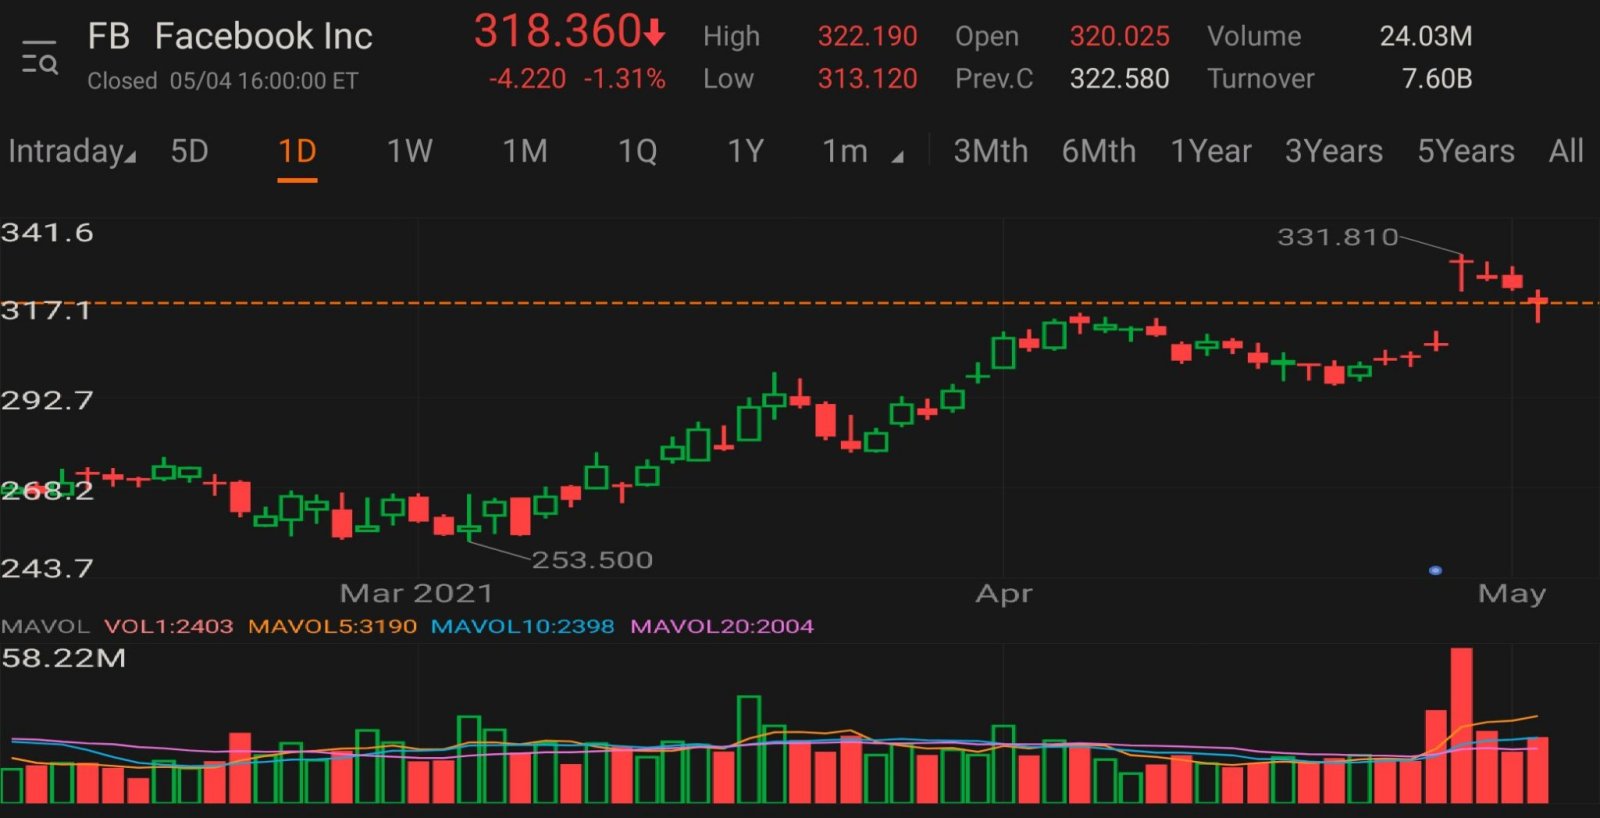This screenshot has width=1600, height=818.
Task: Click the Mar 2021 axis label
Action: [x=416, y=593]
